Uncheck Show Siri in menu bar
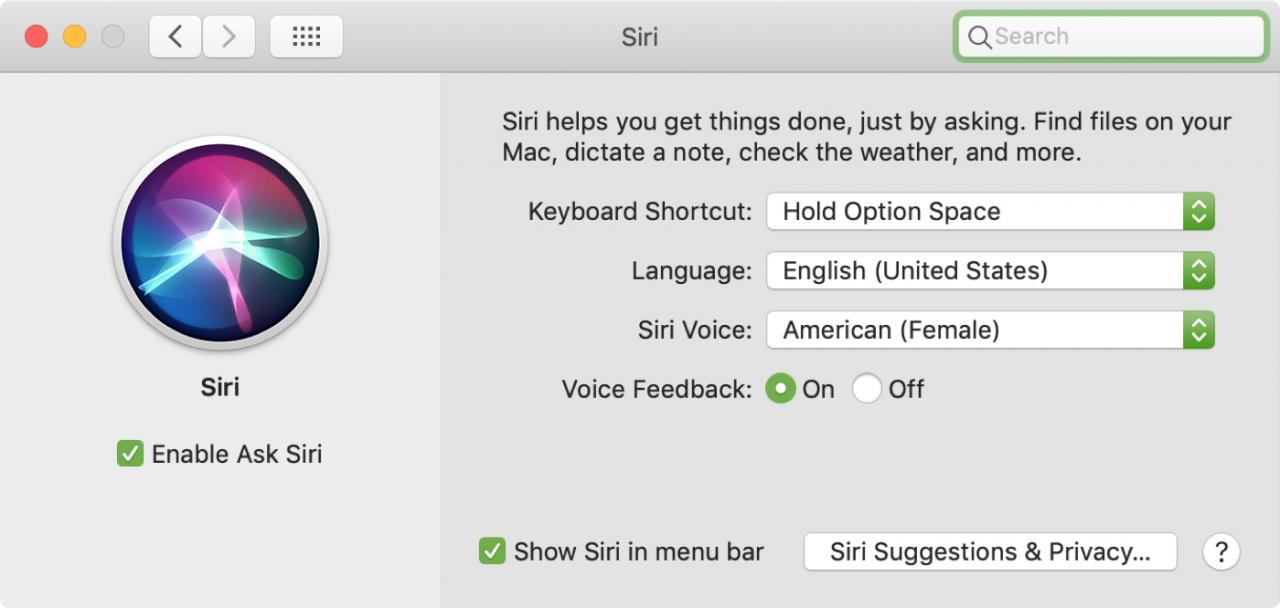1280x608 pixels. point(492,551)
